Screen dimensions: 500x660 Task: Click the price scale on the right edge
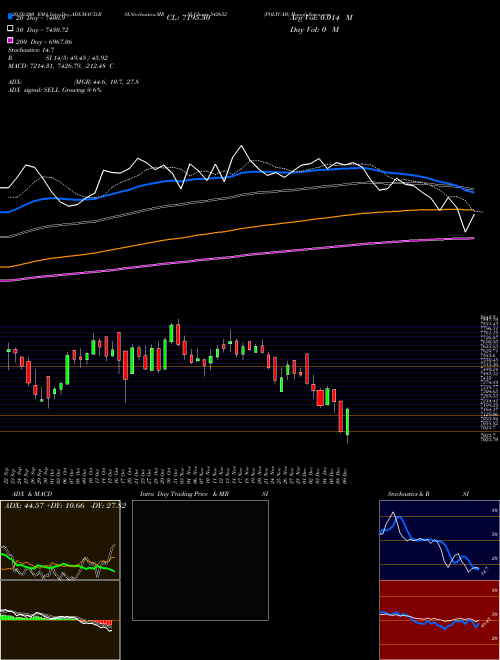[x=490, y=378]
